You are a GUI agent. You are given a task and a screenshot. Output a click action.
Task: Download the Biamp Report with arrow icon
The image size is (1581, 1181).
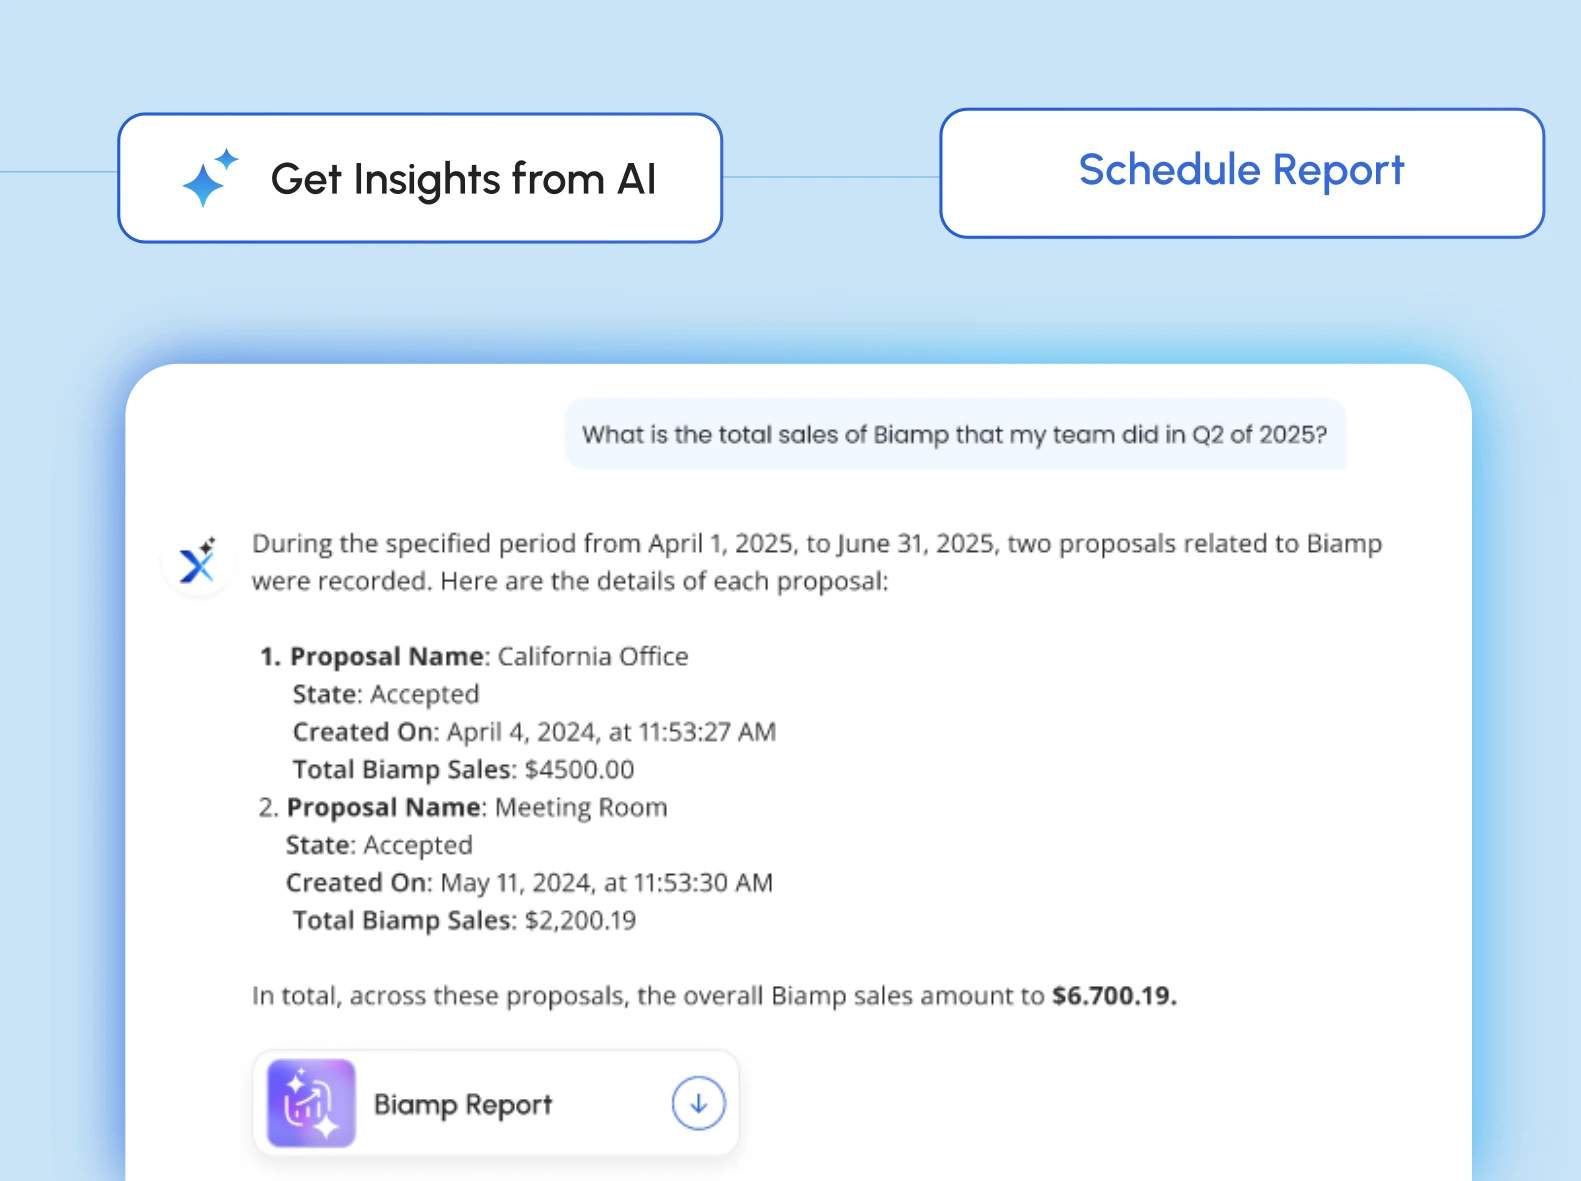(x=698, y=1103)
